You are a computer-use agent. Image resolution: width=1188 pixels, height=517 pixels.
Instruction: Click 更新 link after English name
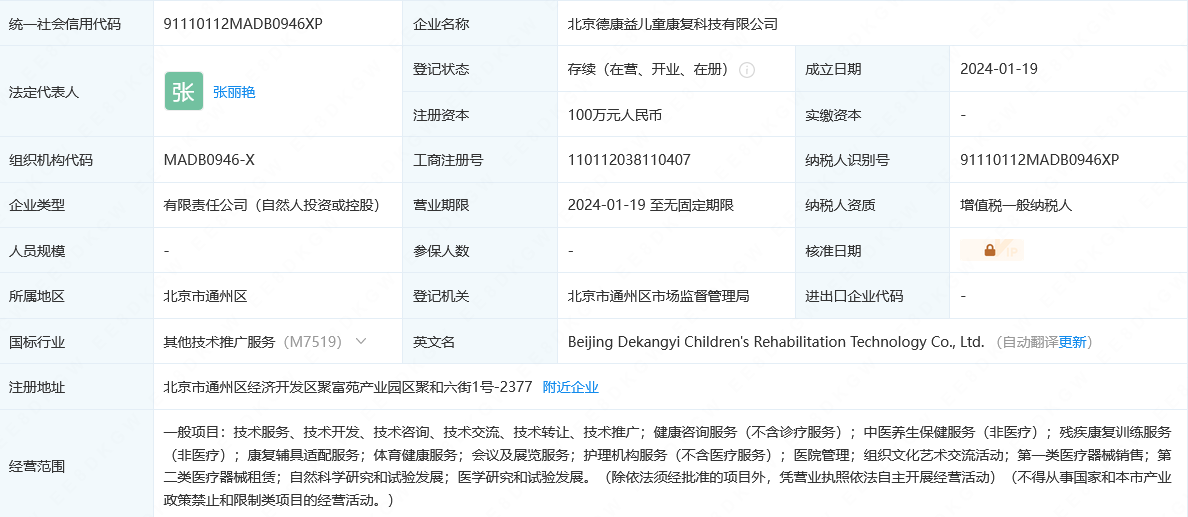point(1072,342)
